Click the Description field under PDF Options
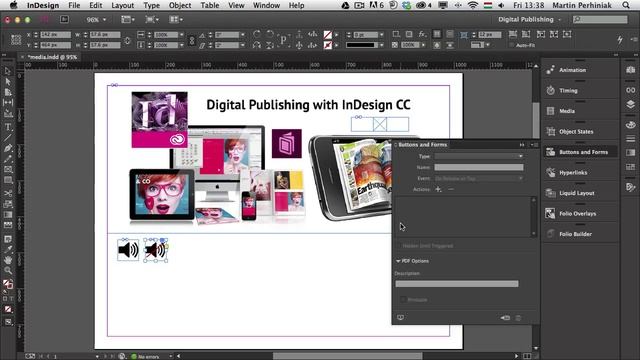640x360 pixels. coord(457,284)
